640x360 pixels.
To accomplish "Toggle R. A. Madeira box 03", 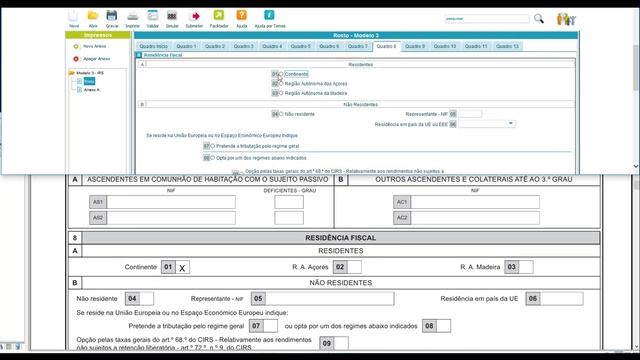I will pos(526,267).
